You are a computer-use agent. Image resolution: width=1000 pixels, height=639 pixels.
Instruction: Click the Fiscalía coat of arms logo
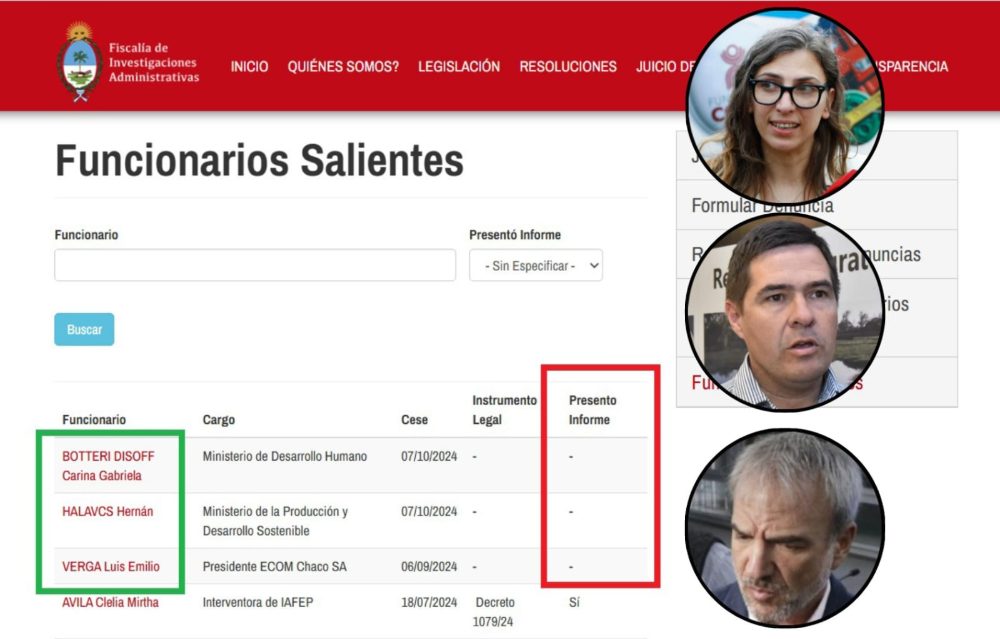click(x=78, y=64)
